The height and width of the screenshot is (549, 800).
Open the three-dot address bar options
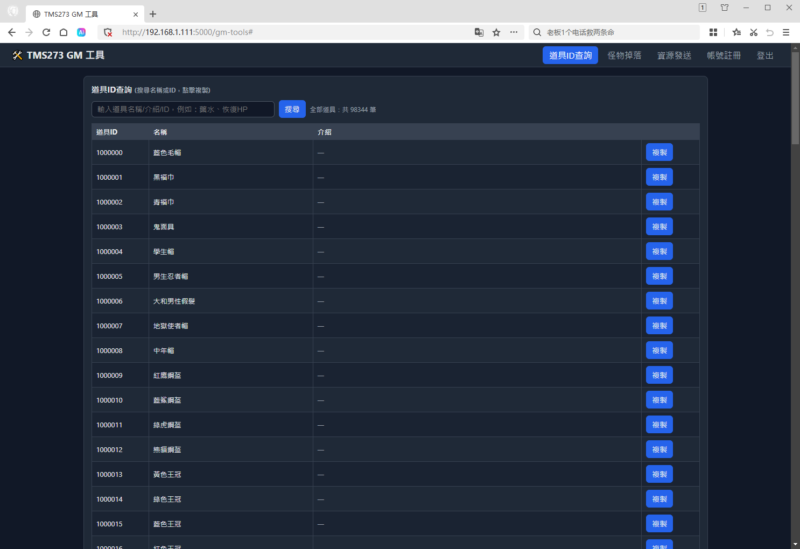(x=514, y=32)
